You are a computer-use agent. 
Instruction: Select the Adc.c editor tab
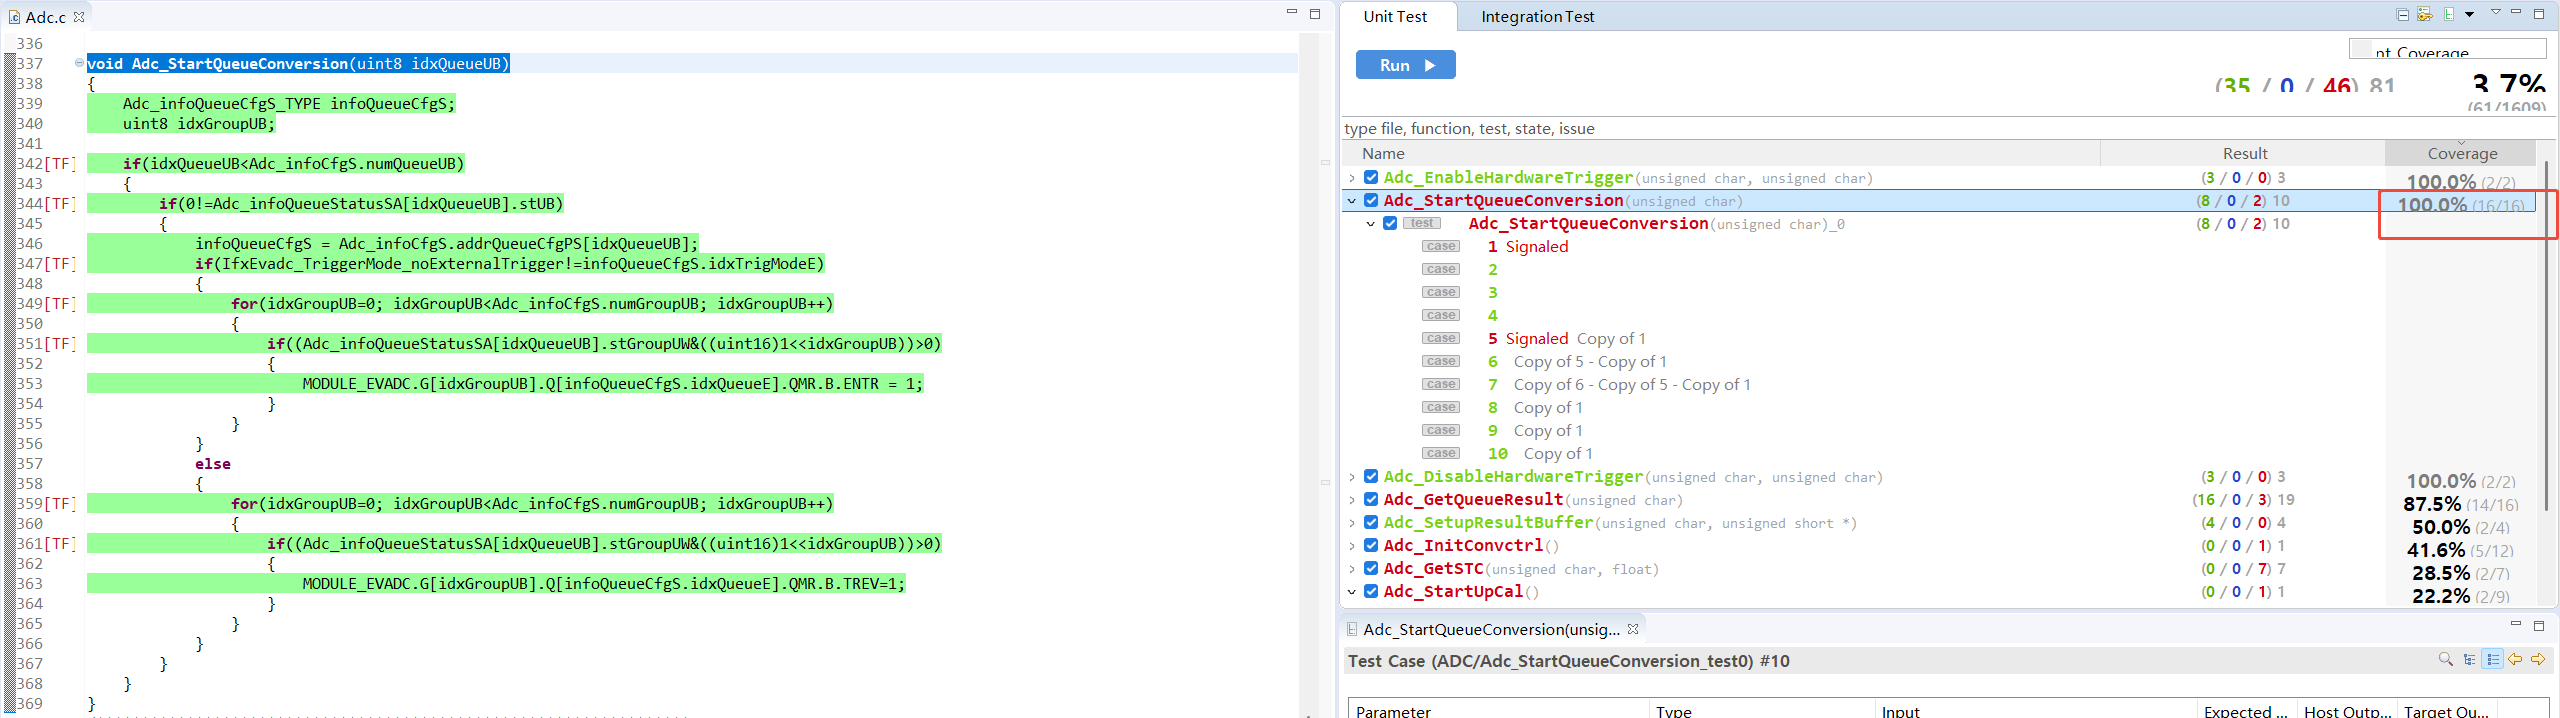45,17
